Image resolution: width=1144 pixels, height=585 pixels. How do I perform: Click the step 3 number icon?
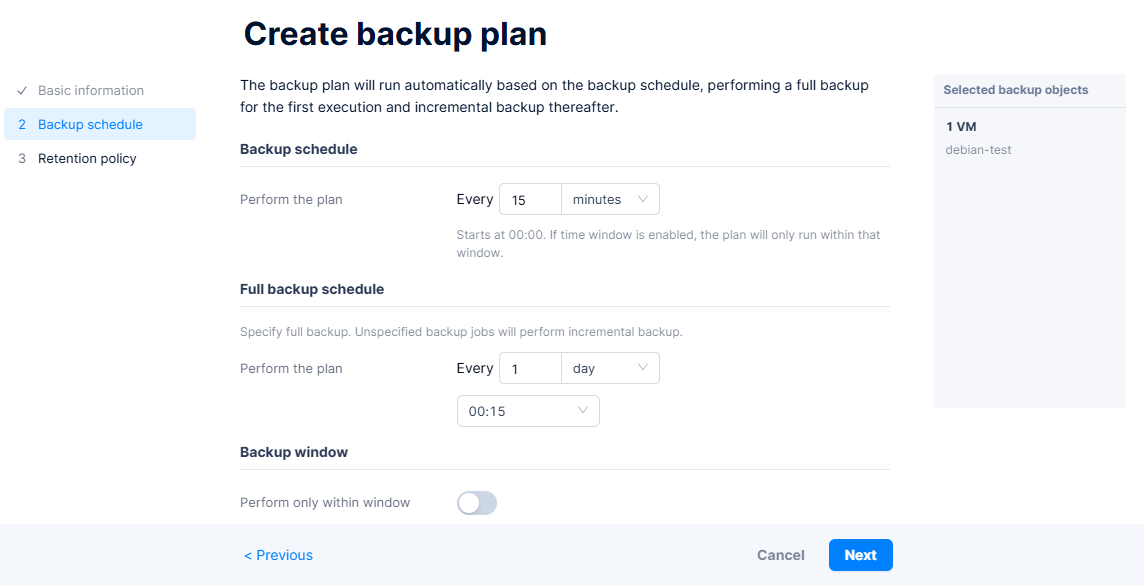tap(22, 158)
